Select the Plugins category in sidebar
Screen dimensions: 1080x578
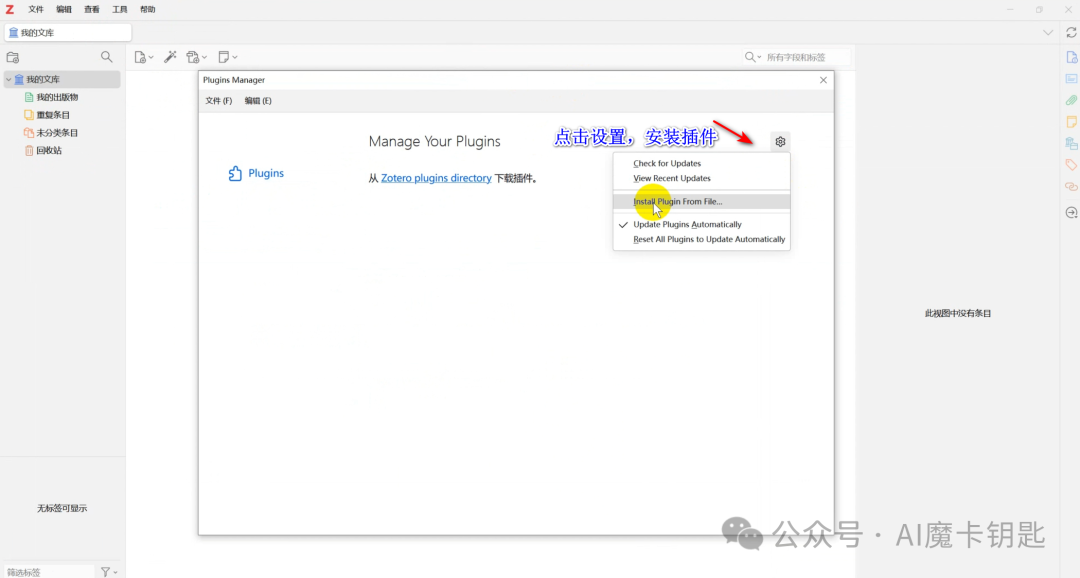[x=256, y=173]
